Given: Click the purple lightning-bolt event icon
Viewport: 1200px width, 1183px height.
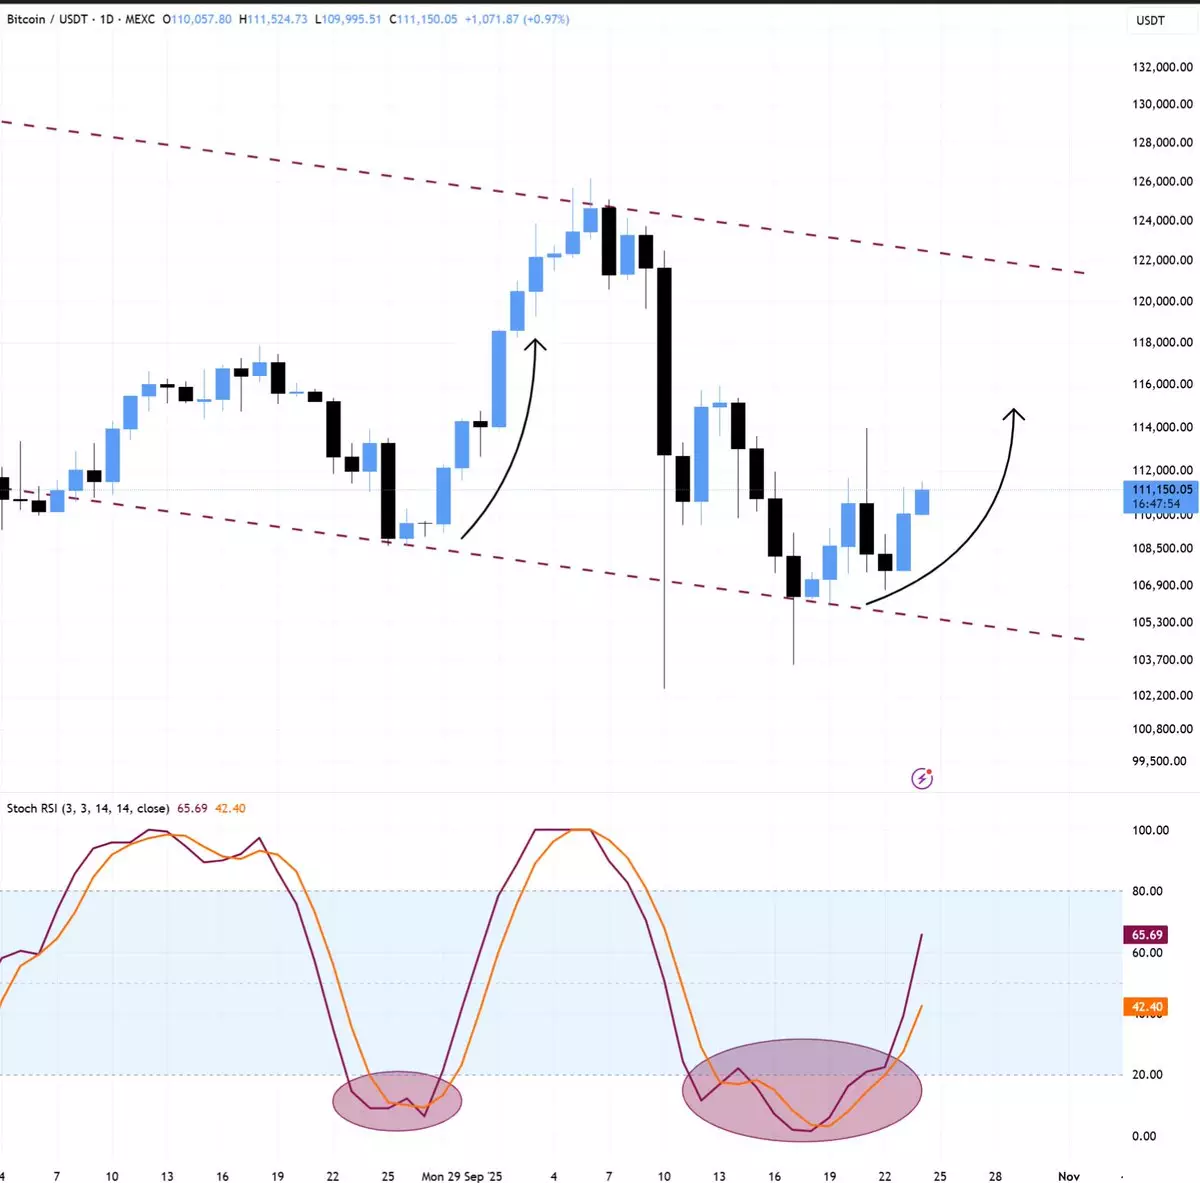Looking at the screenshot, I should tap(922, 778).
